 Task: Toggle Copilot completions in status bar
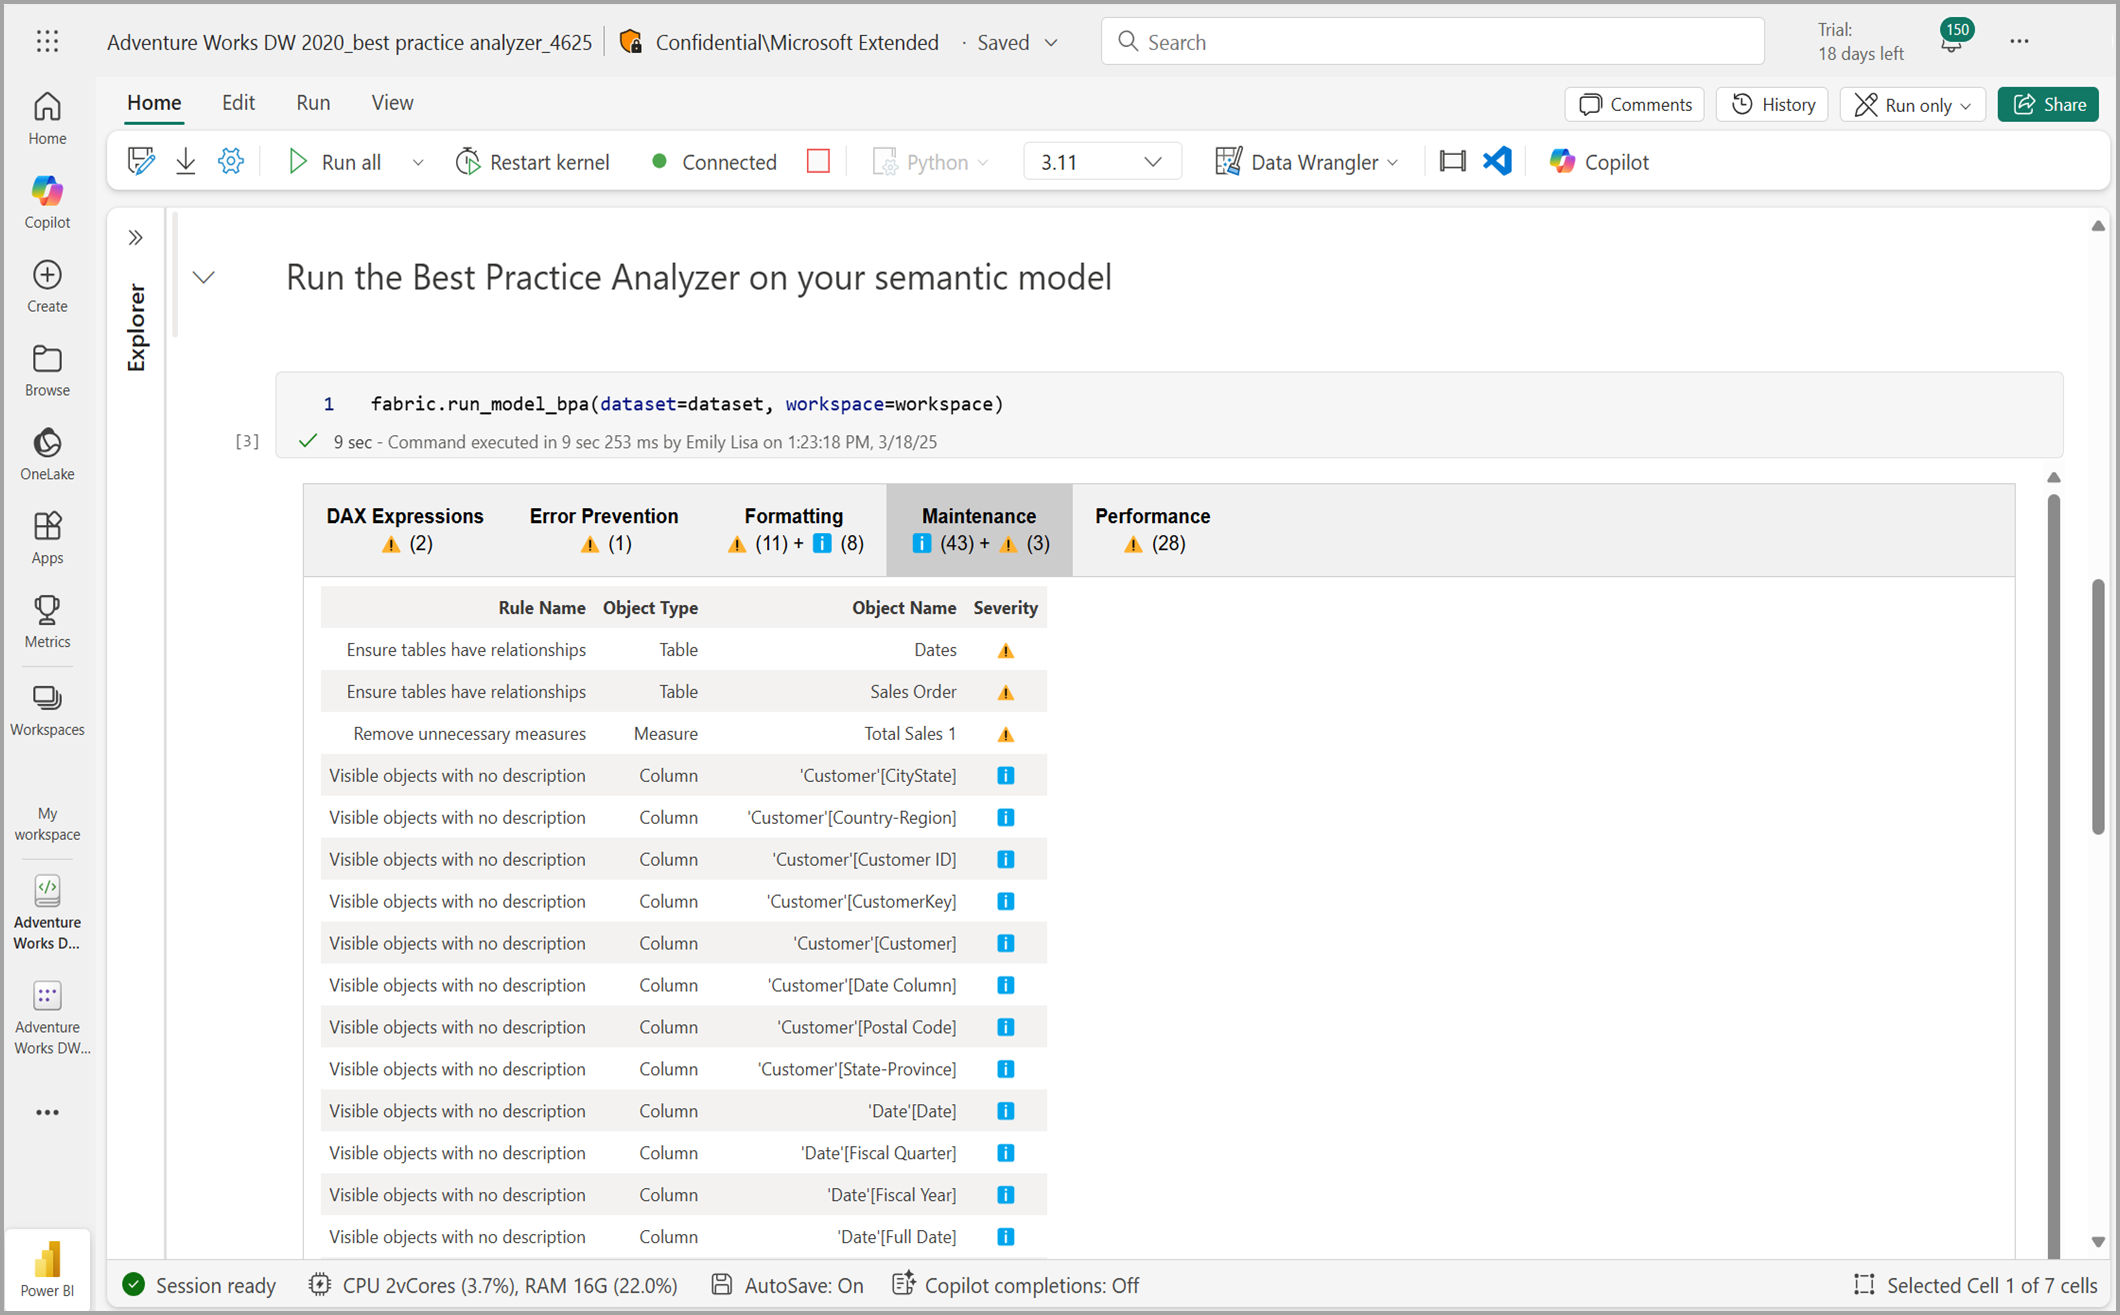[1016, 1285]
